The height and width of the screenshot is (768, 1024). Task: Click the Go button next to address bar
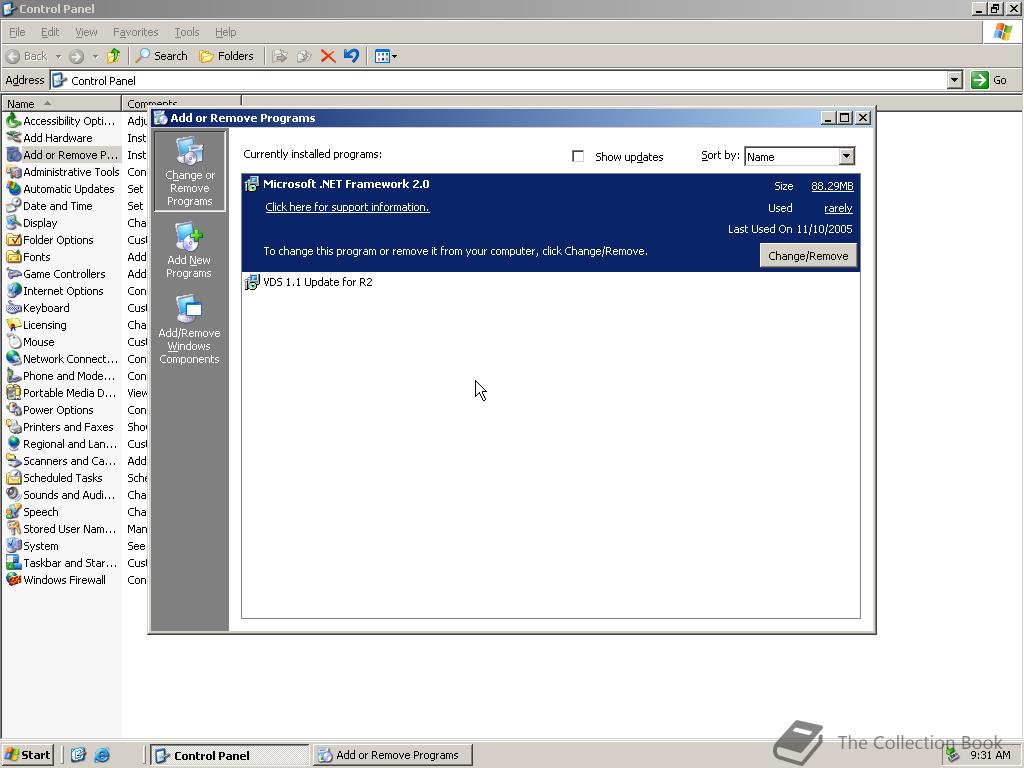coord(989,80)
